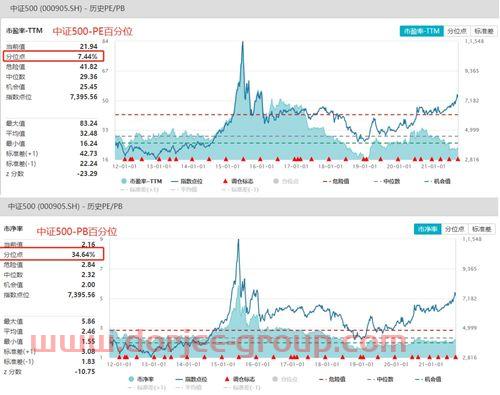Switch to 分位点 tab in PE chart

[x=457, y=31]
